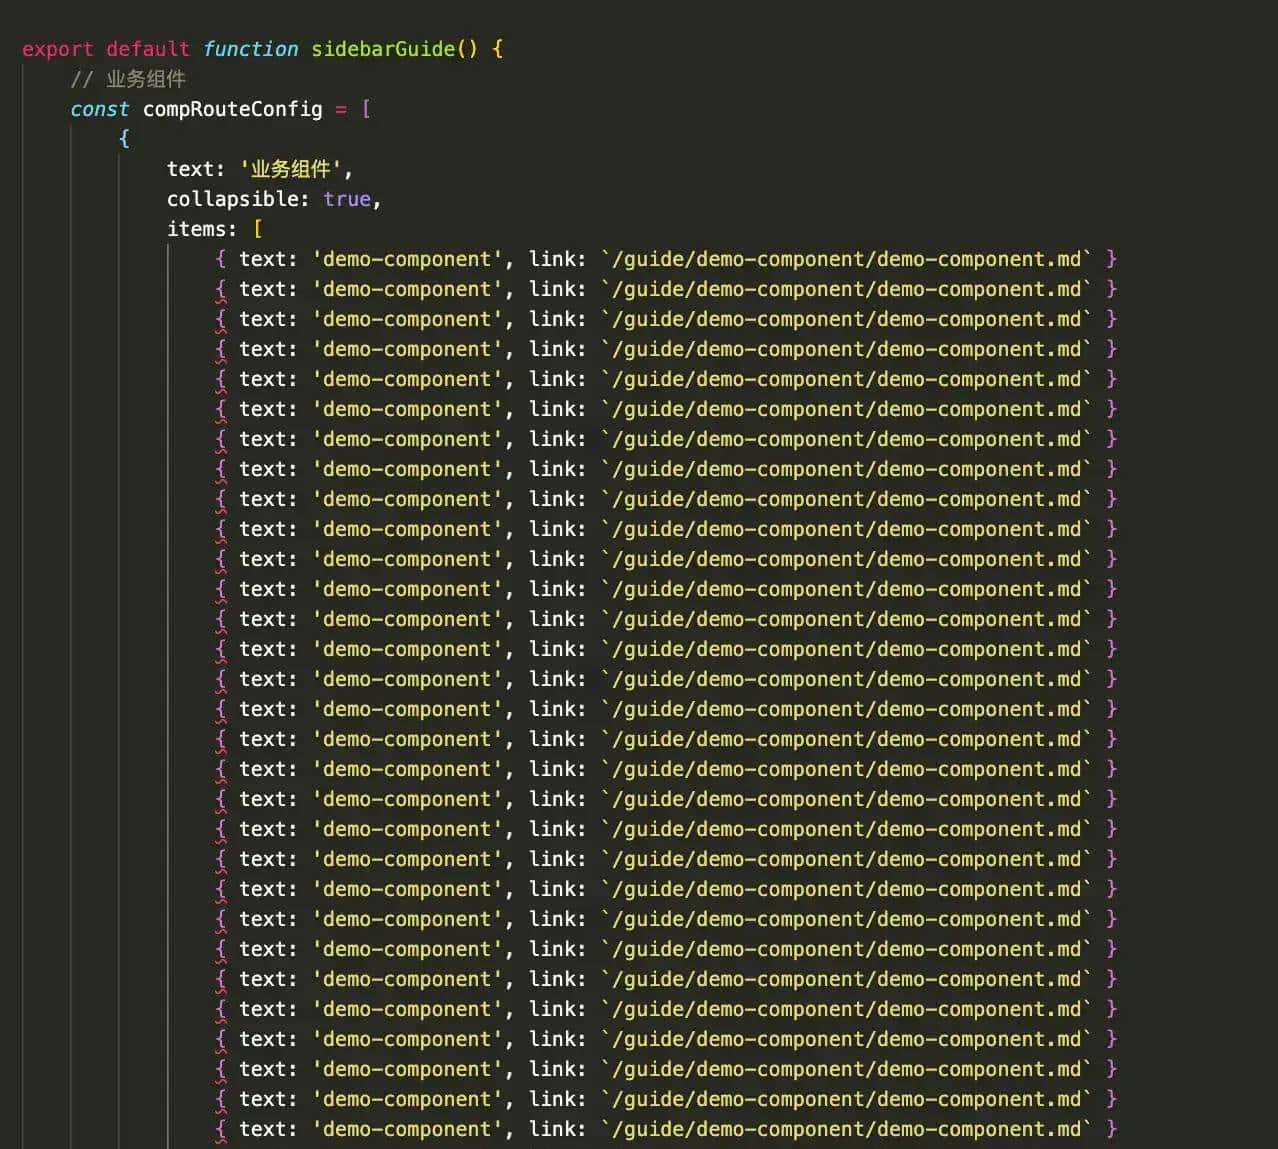The image size is (1278, 1149).
Task: Click the italic "const" keyword
Action: (99, 109)
